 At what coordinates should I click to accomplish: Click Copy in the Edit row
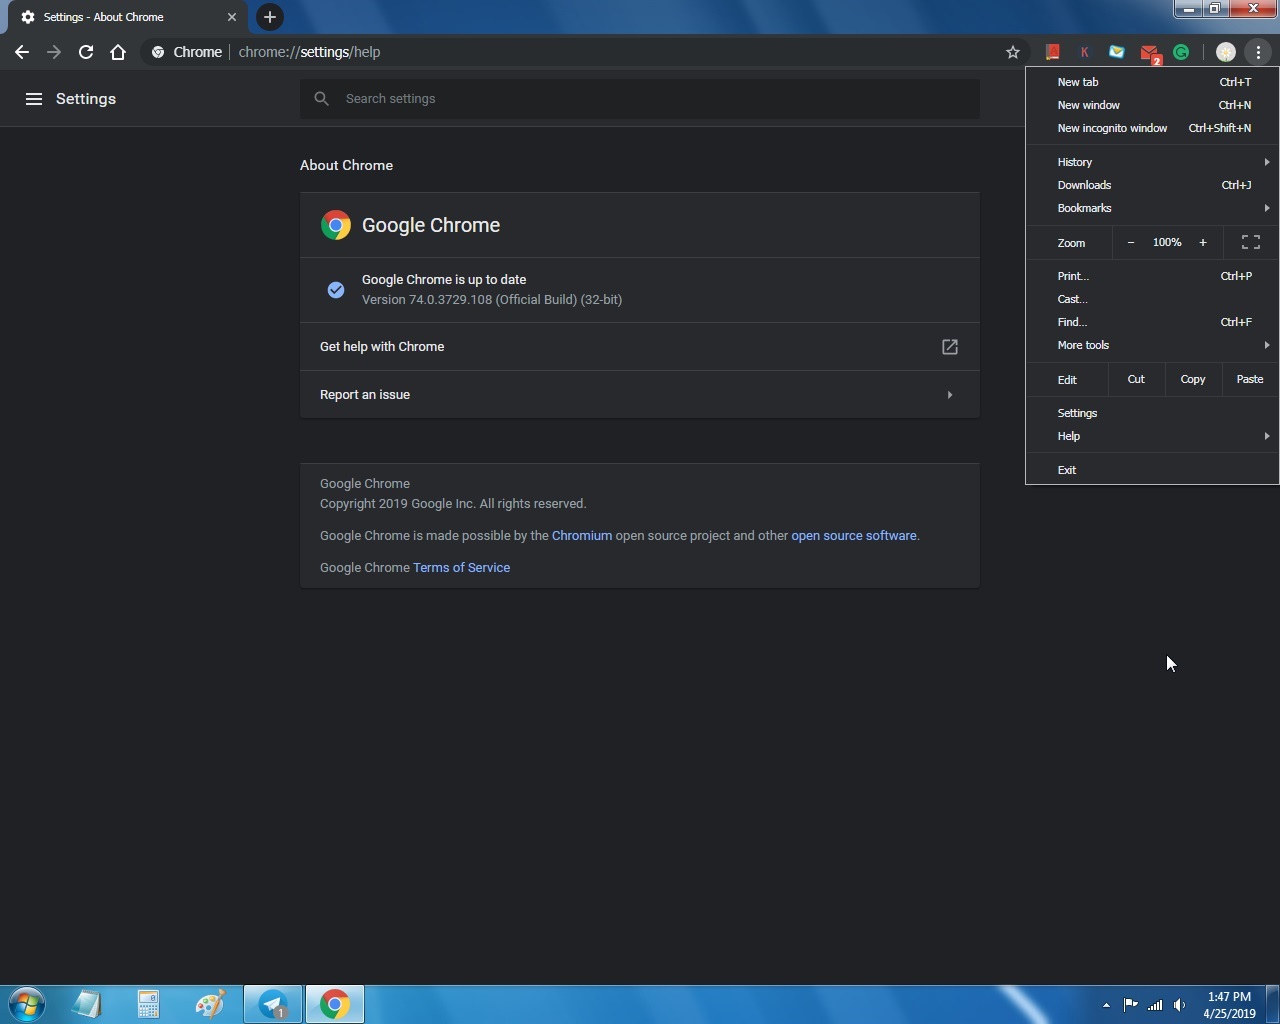click(1193, 379)
